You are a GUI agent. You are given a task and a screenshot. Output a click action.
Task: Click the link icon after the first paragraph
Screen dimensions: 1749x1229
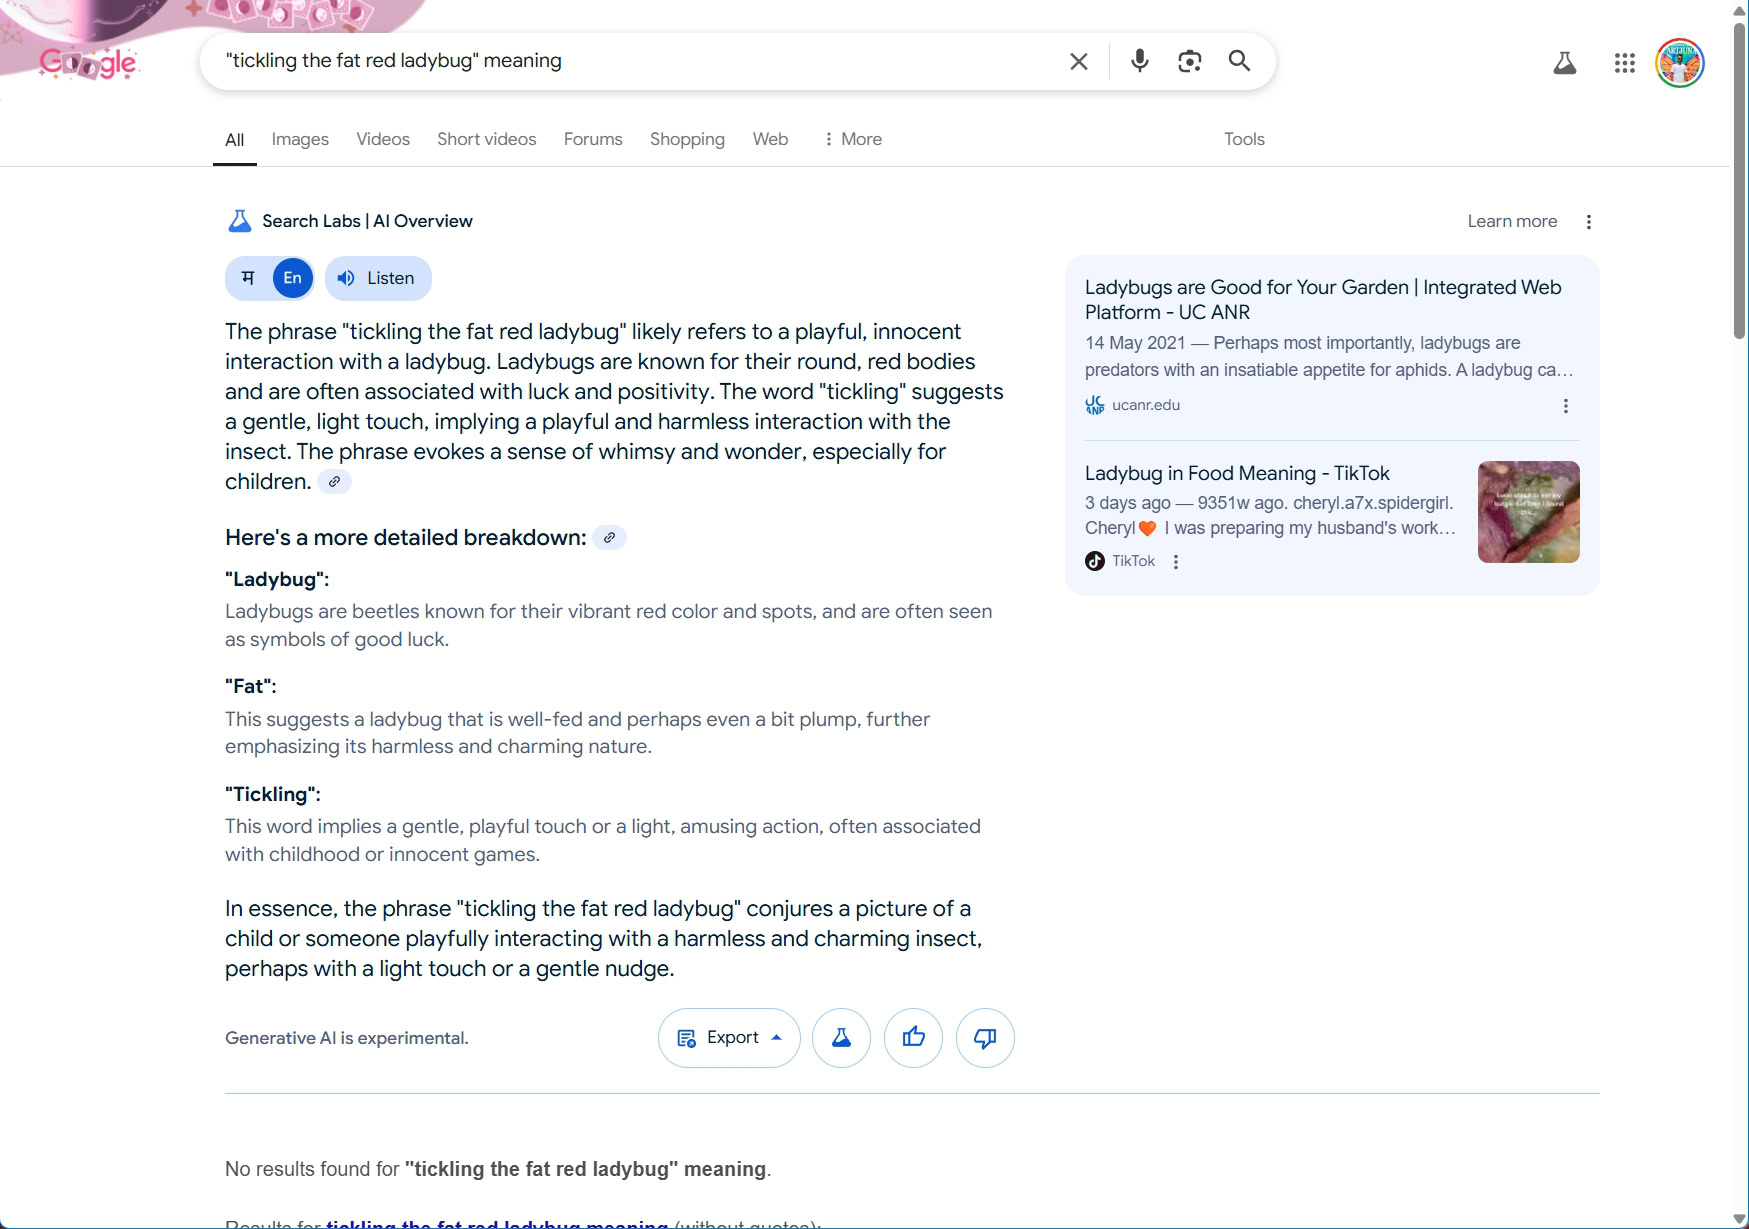(x=335, y=482)
